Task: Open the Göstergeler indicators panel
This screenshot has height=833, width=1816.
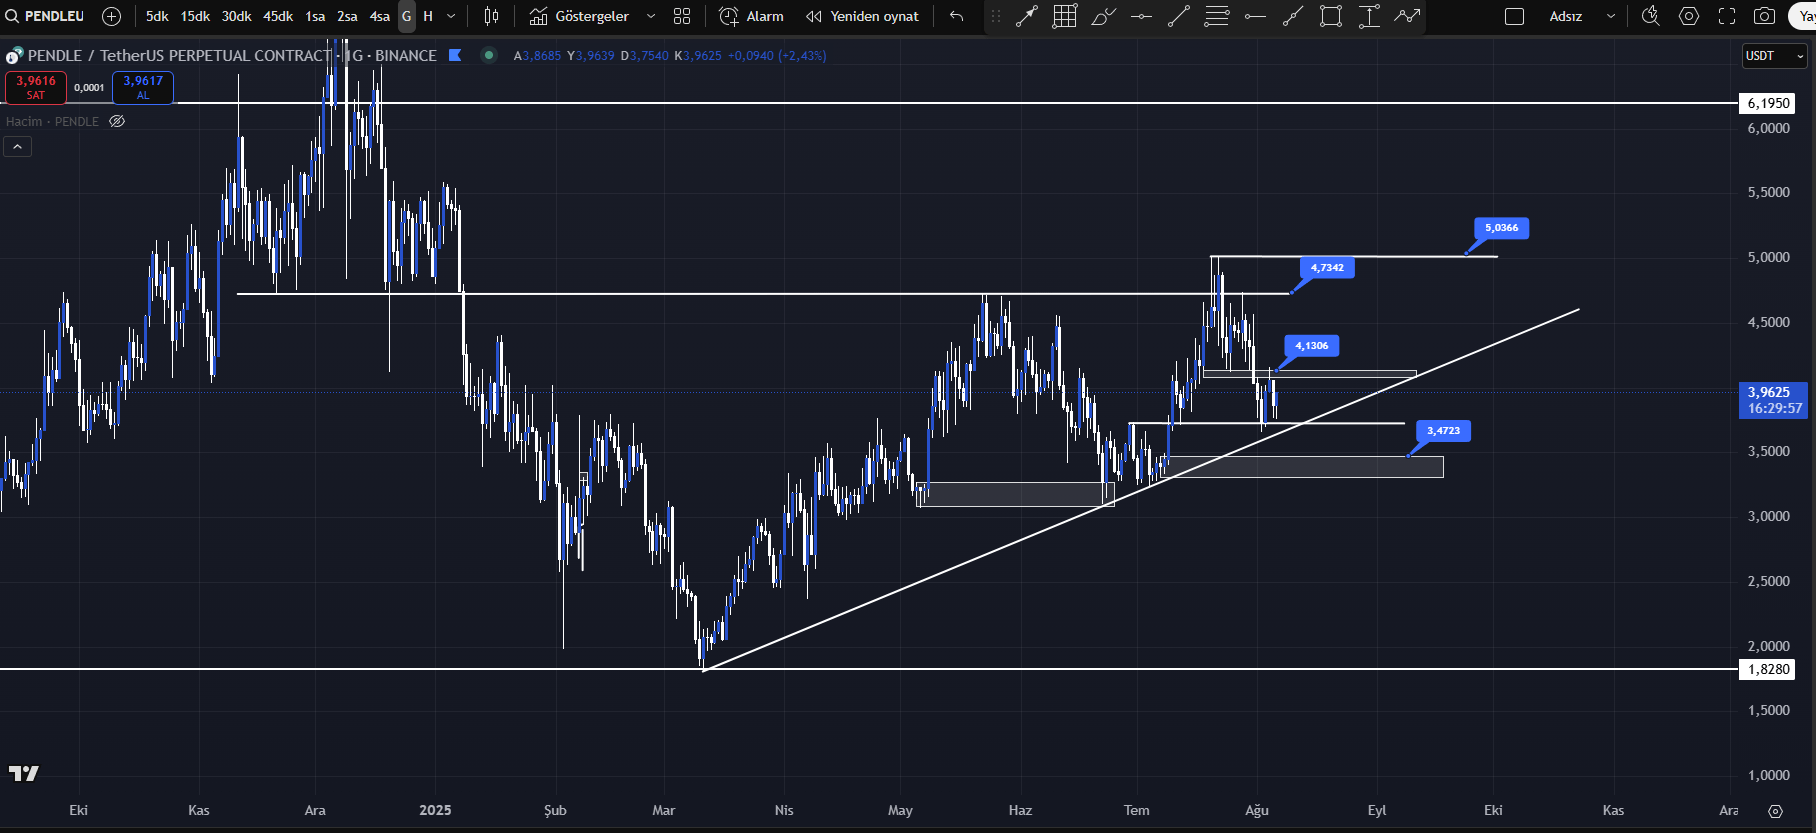Action: point(580,16)
